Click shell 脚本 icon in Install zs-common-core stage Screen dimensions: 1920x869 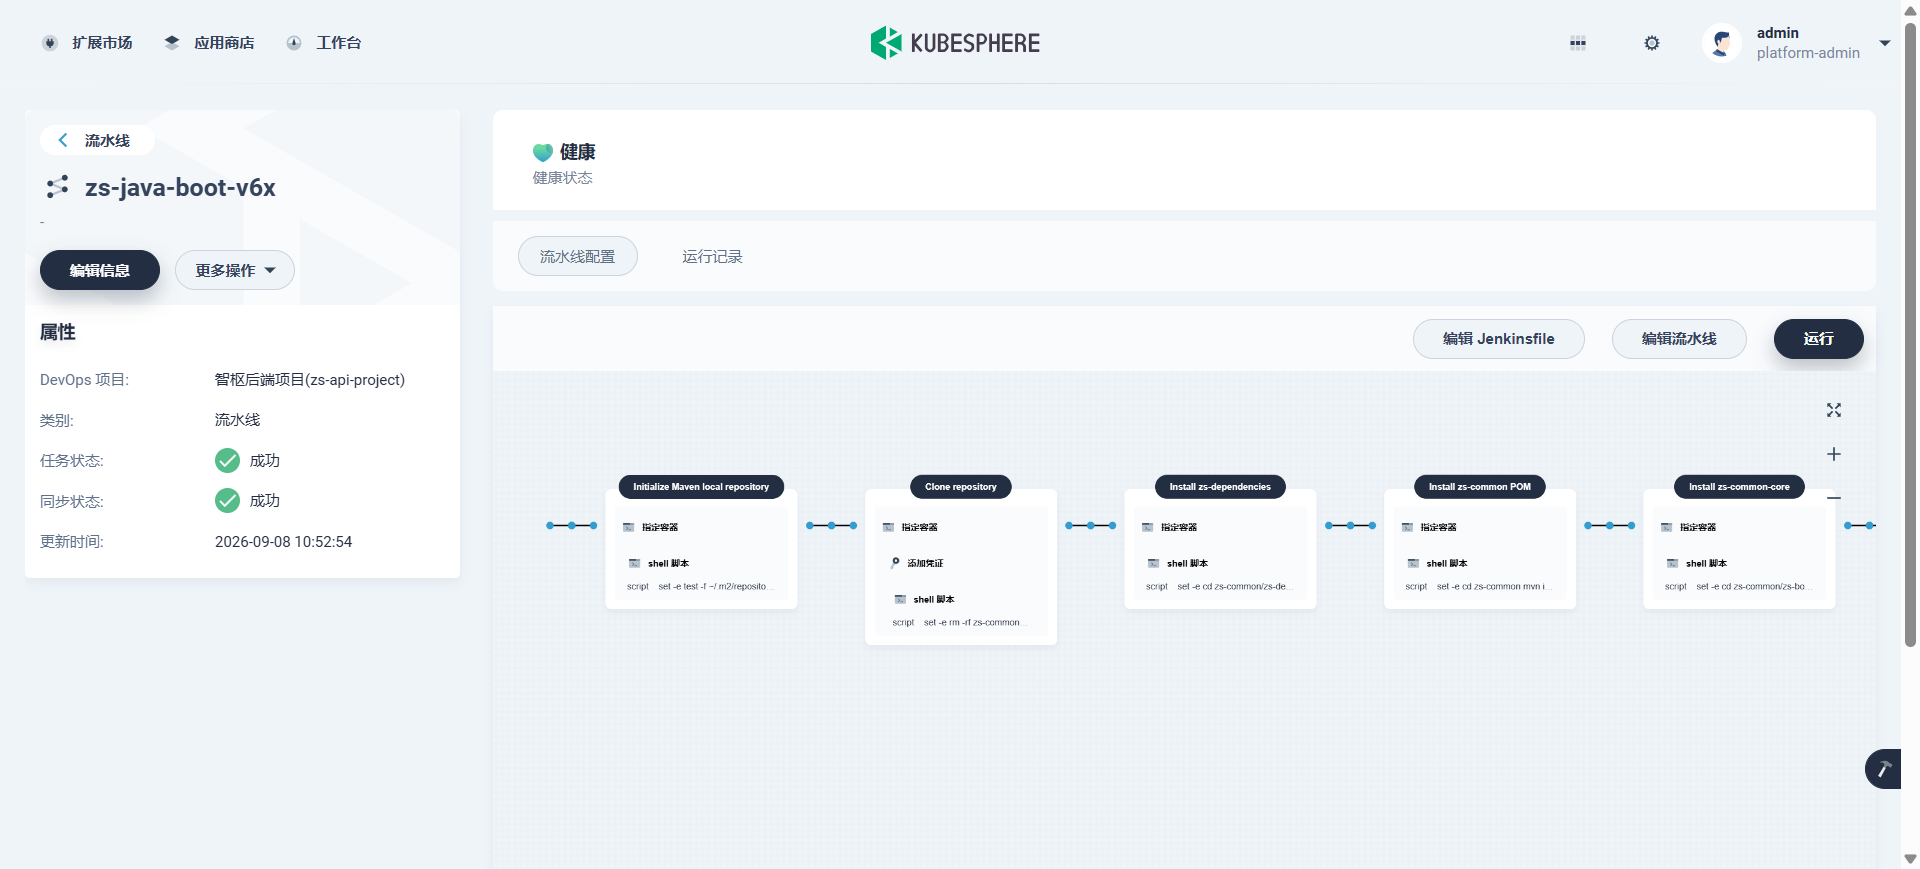[1672, 563]
